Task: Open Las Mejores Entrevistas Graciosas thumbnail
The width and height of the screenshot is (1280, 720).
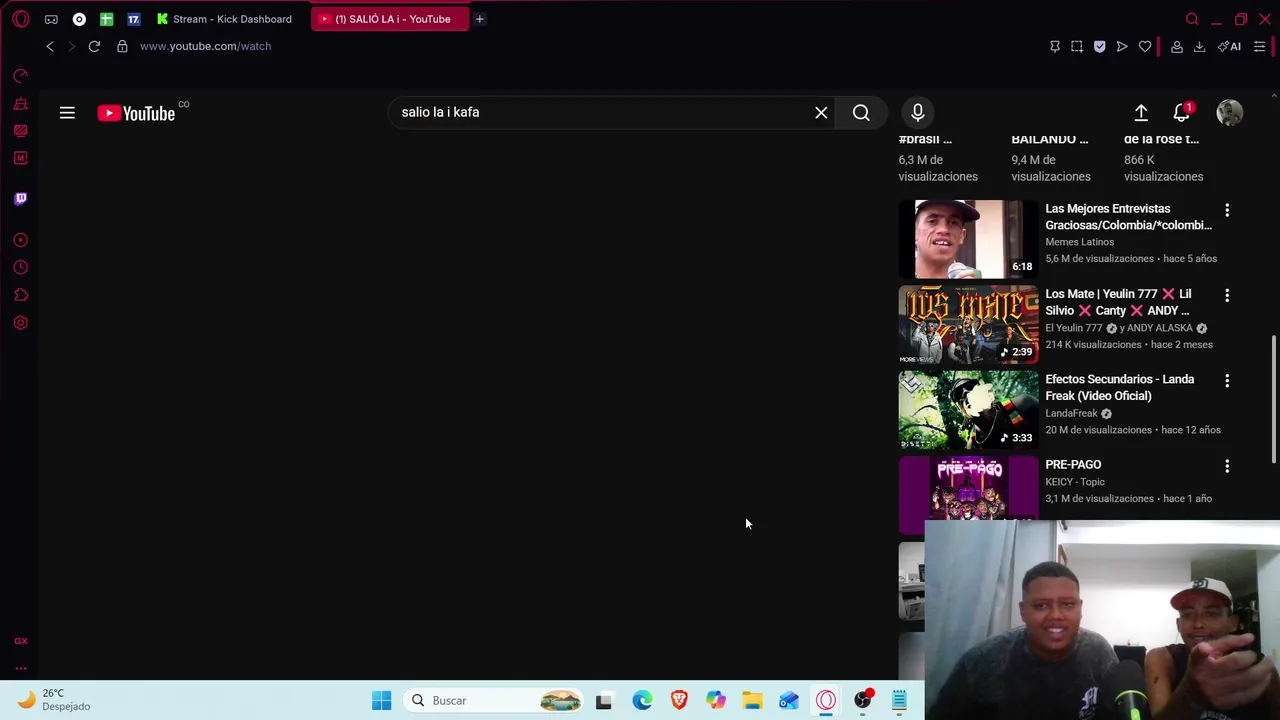Action: (968, 239)
